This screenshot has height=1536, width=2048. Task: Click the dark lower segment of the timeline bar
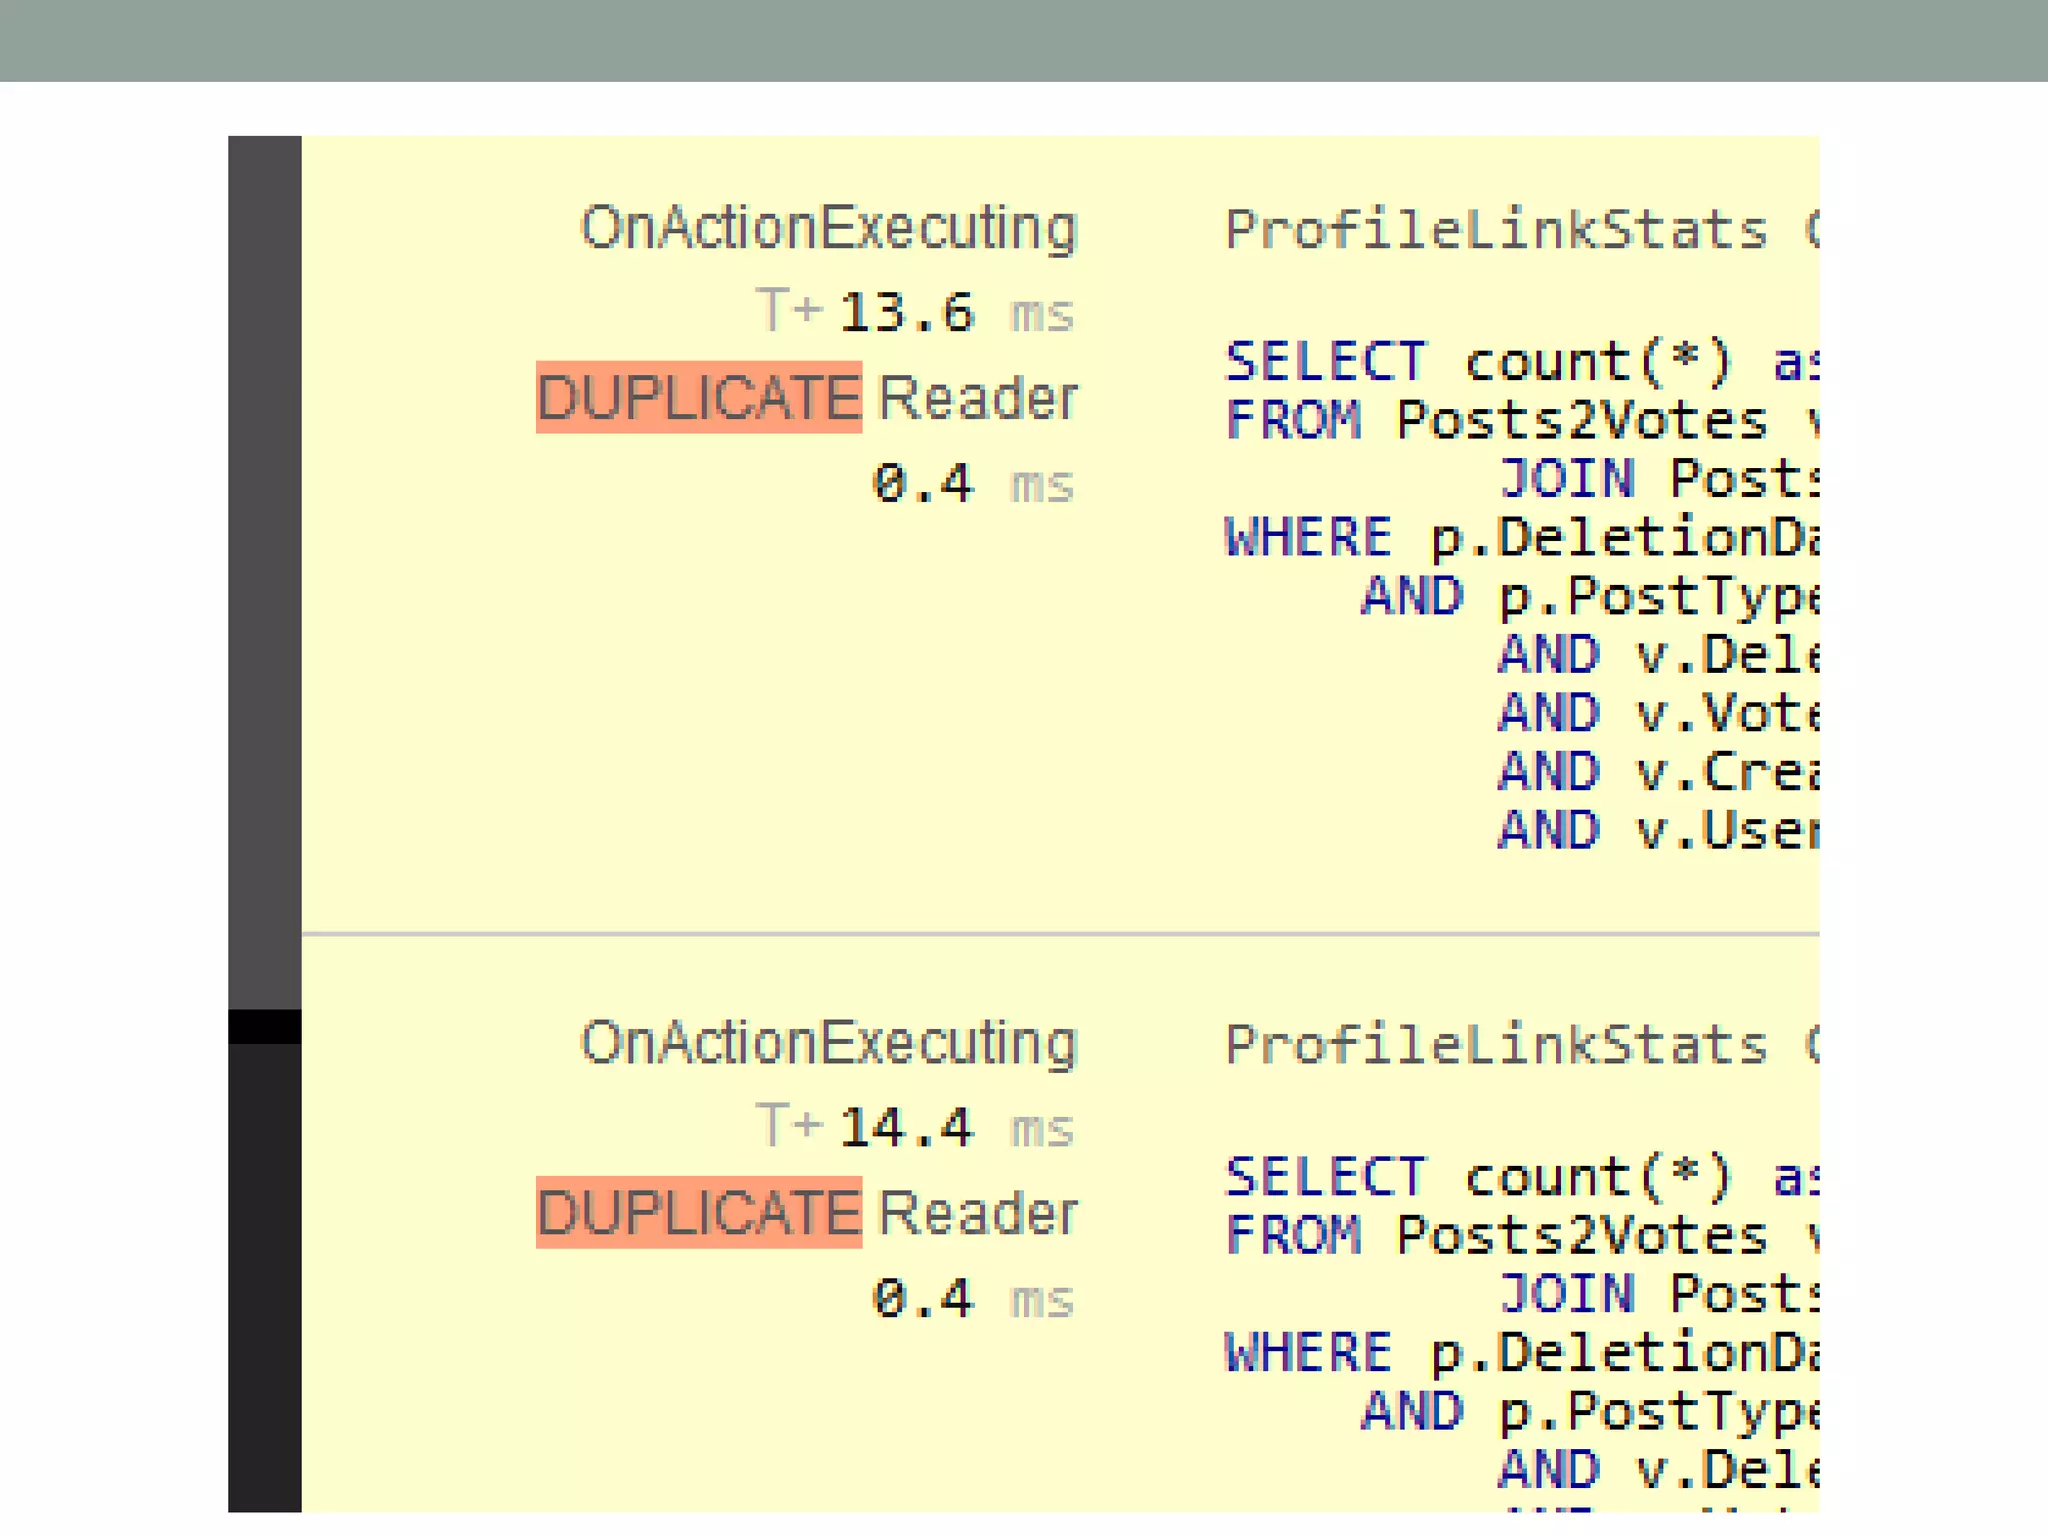point(264,1280)
